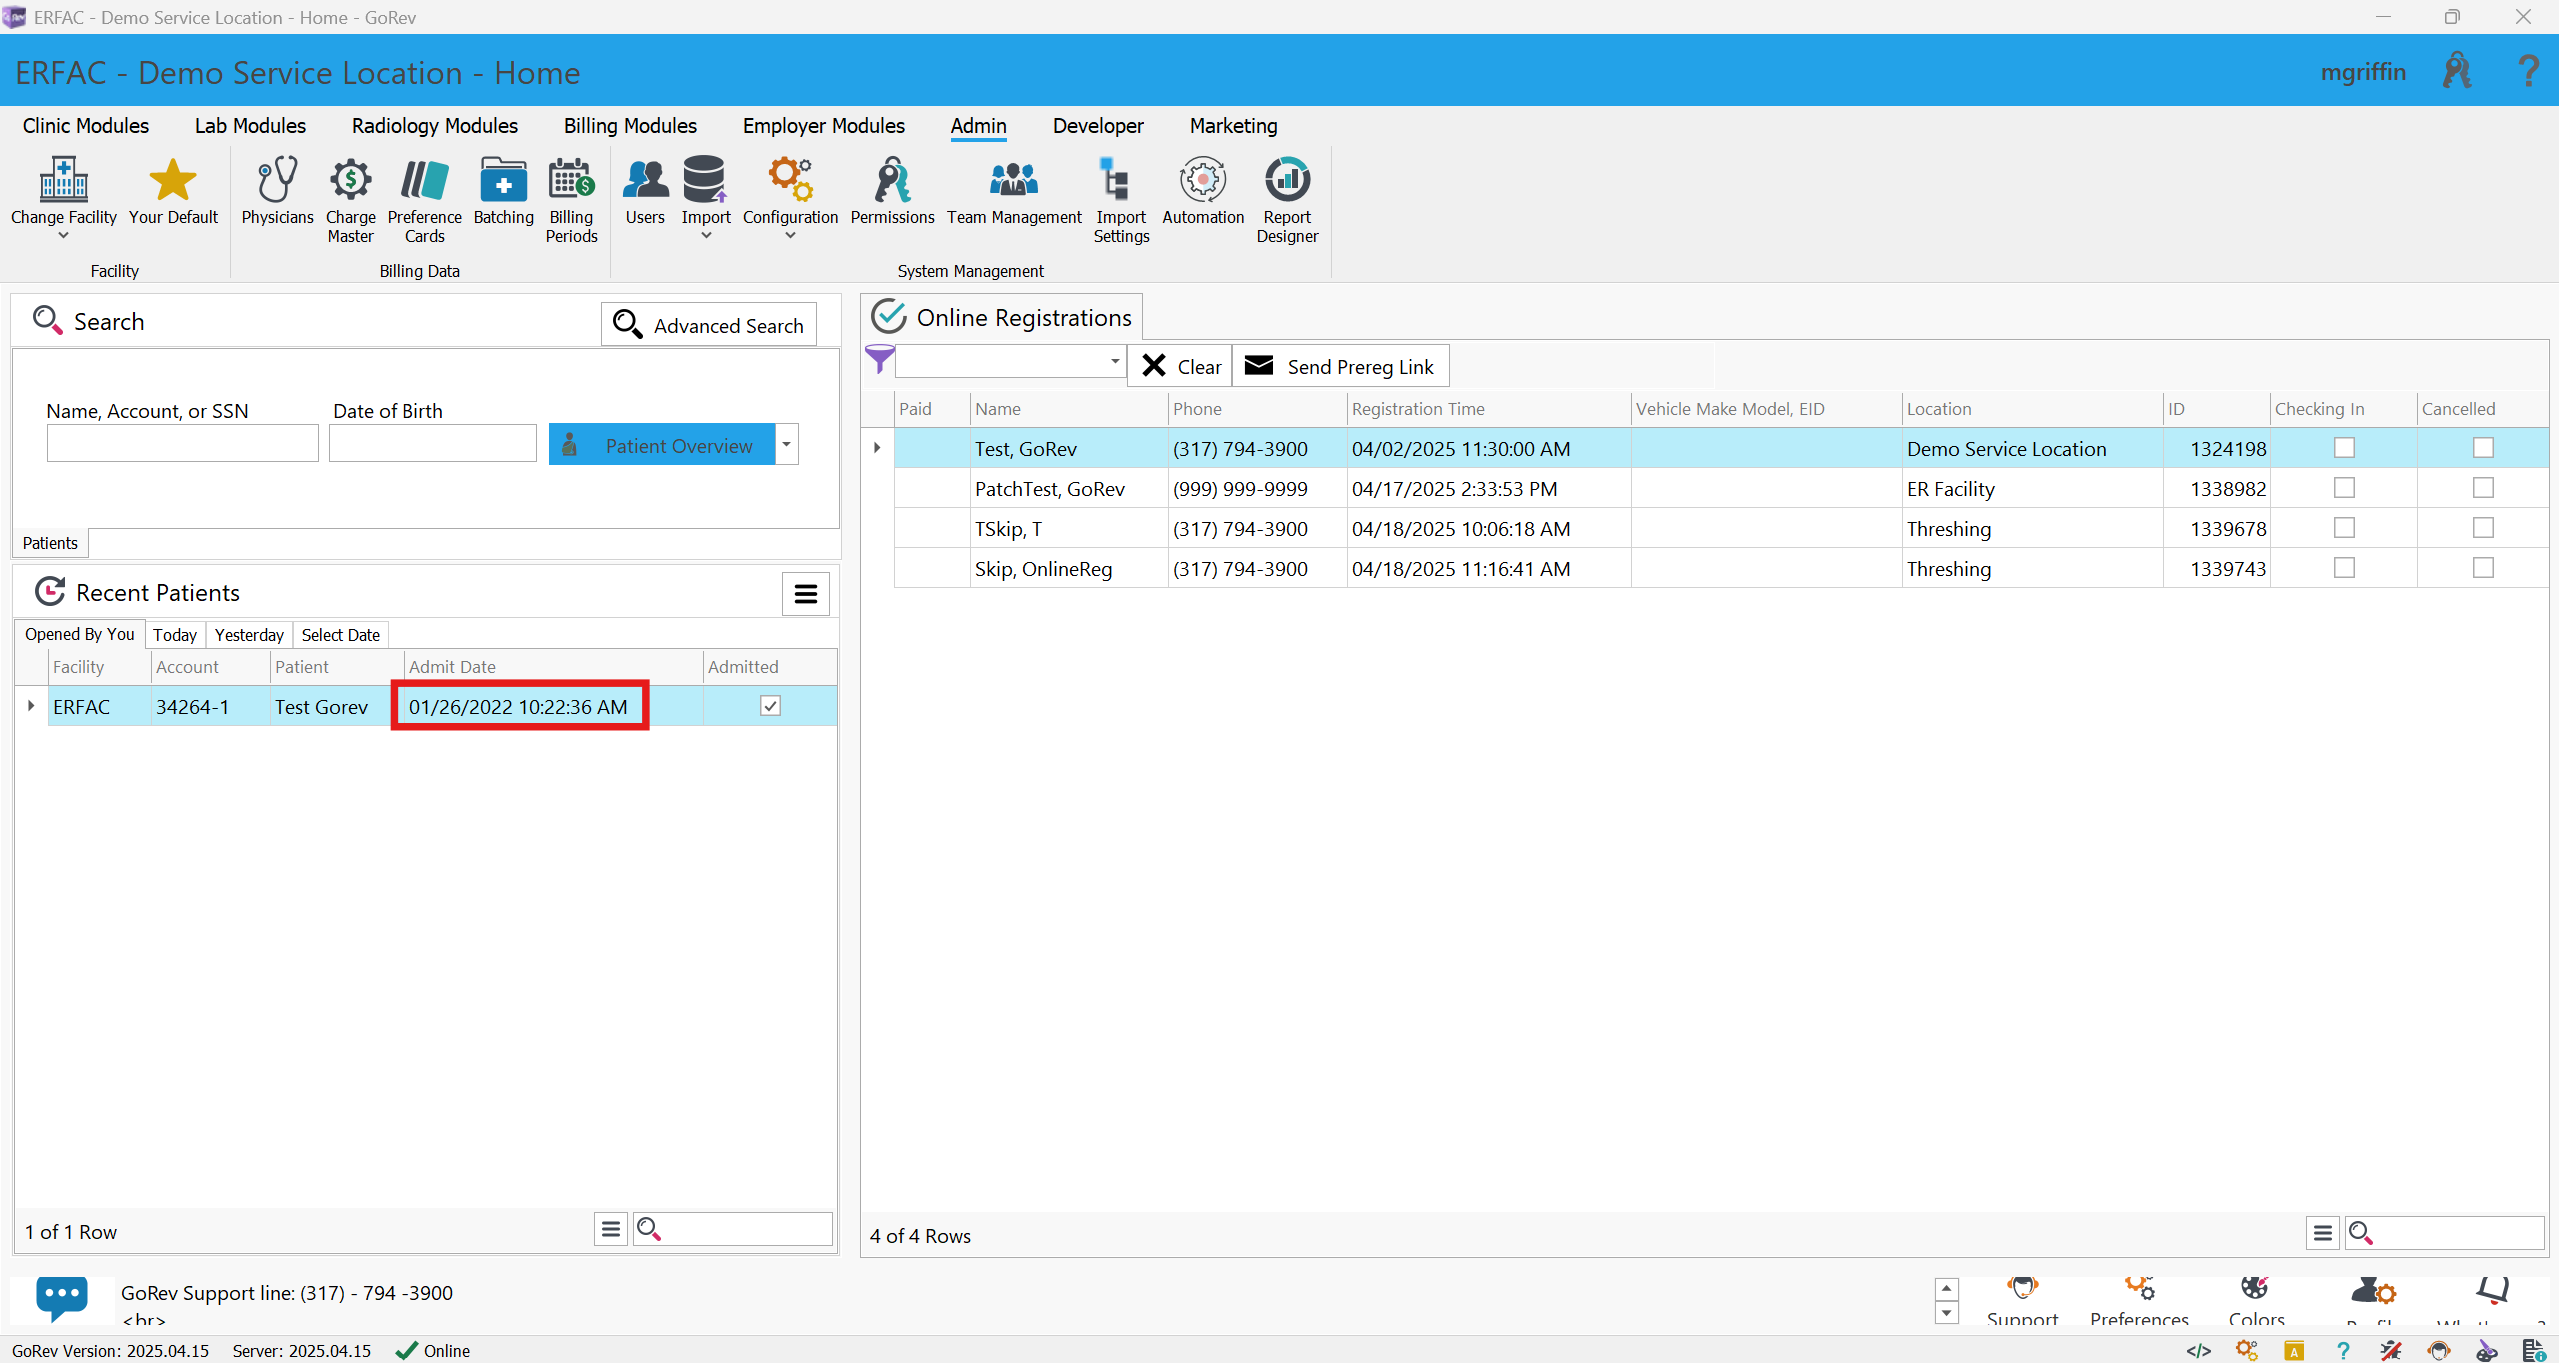Click the code brackets status bar icon
Viewport: 2559px width, 1363px height.
click(2199, 1351)
